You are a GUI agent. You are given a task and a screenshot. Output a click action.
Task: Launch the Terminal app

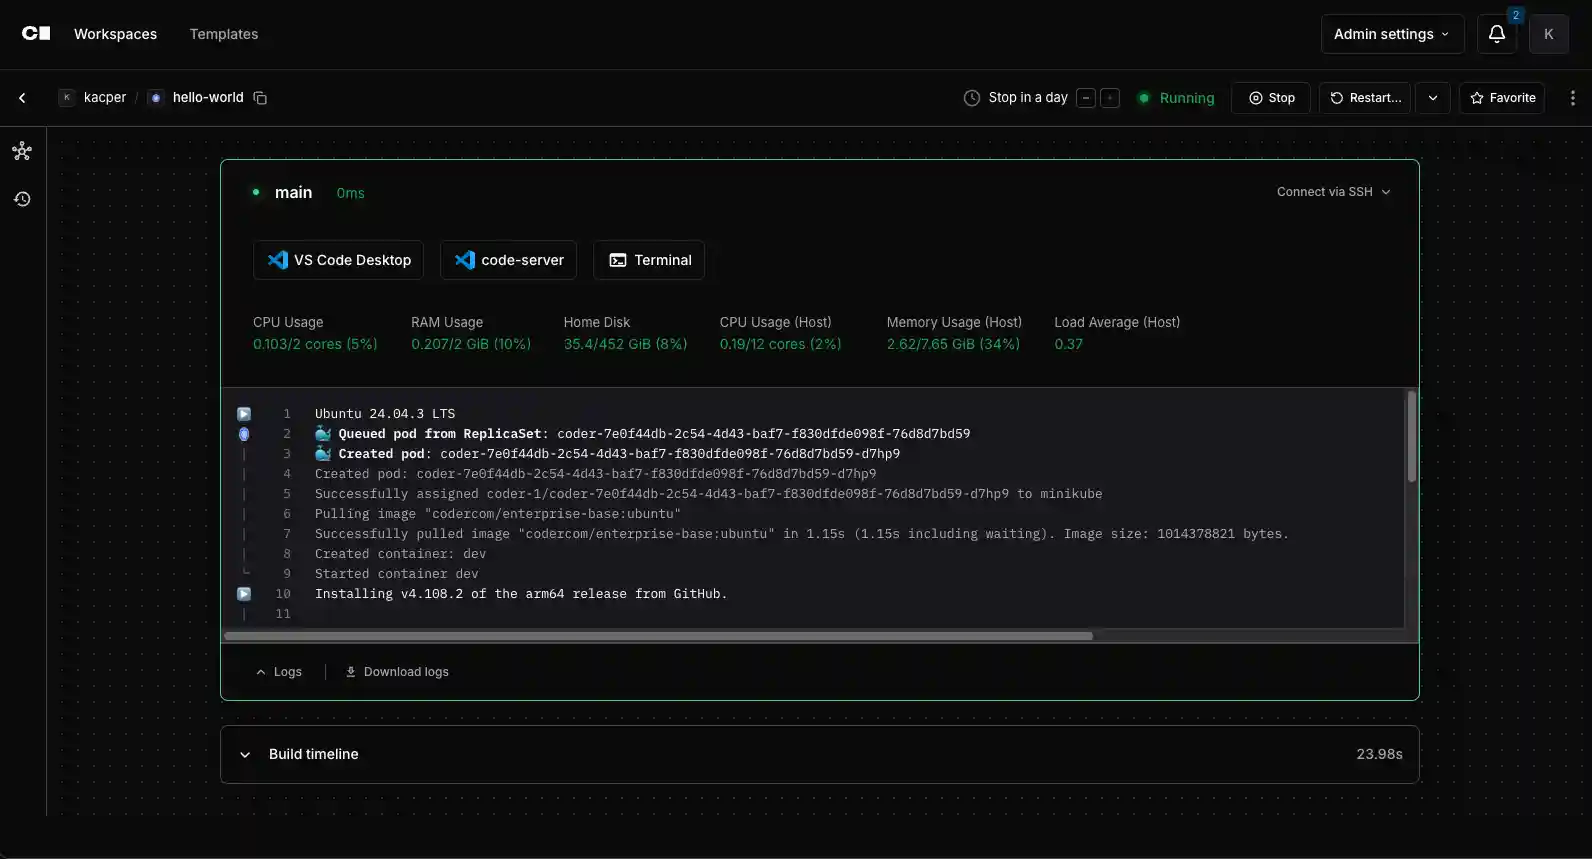[x=649, y=260]
